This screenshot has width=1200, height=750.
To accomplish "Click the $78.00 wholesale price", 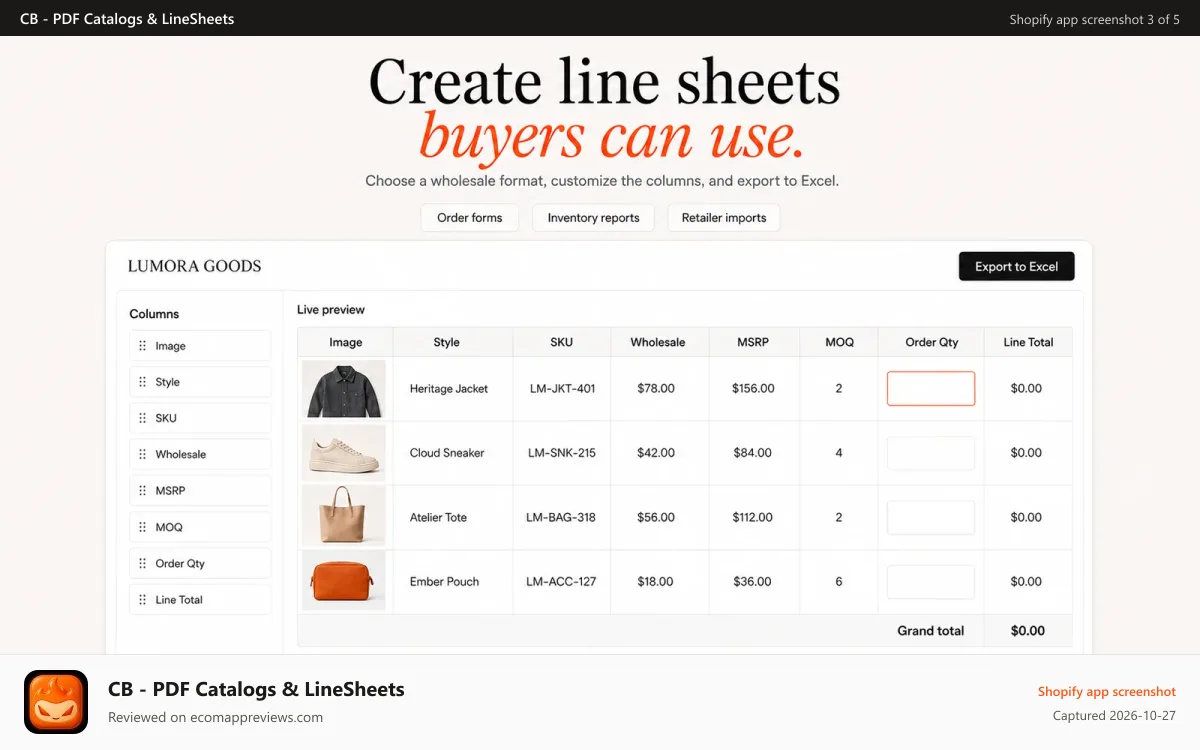I will click(x=656, y=389).
